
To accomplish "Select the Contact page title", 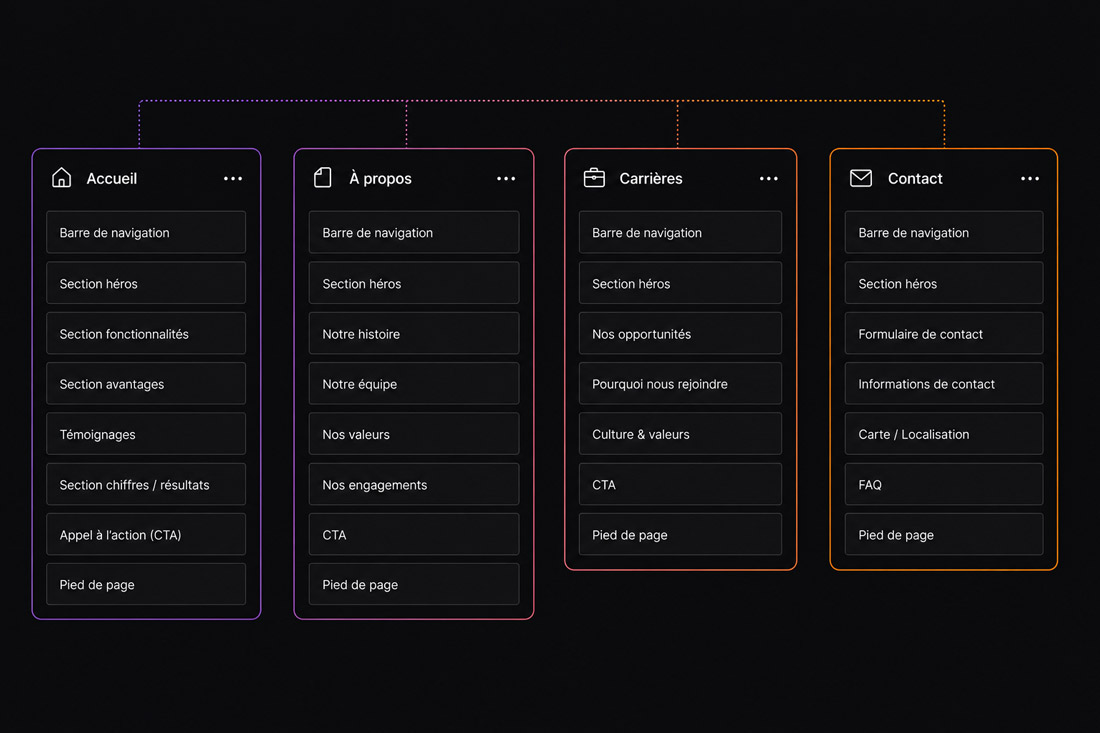I will 915,179.
